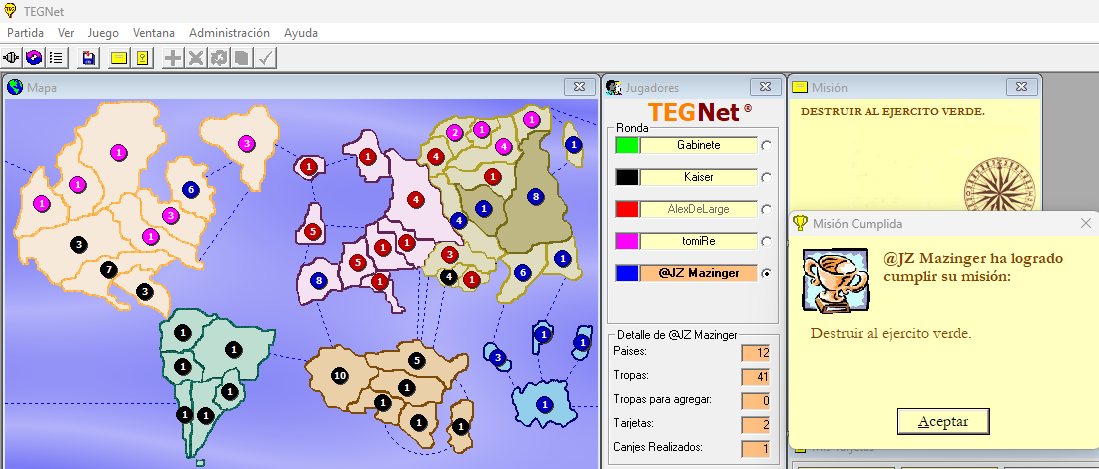Click the Tarjetas value 2

tap(756, 424)
